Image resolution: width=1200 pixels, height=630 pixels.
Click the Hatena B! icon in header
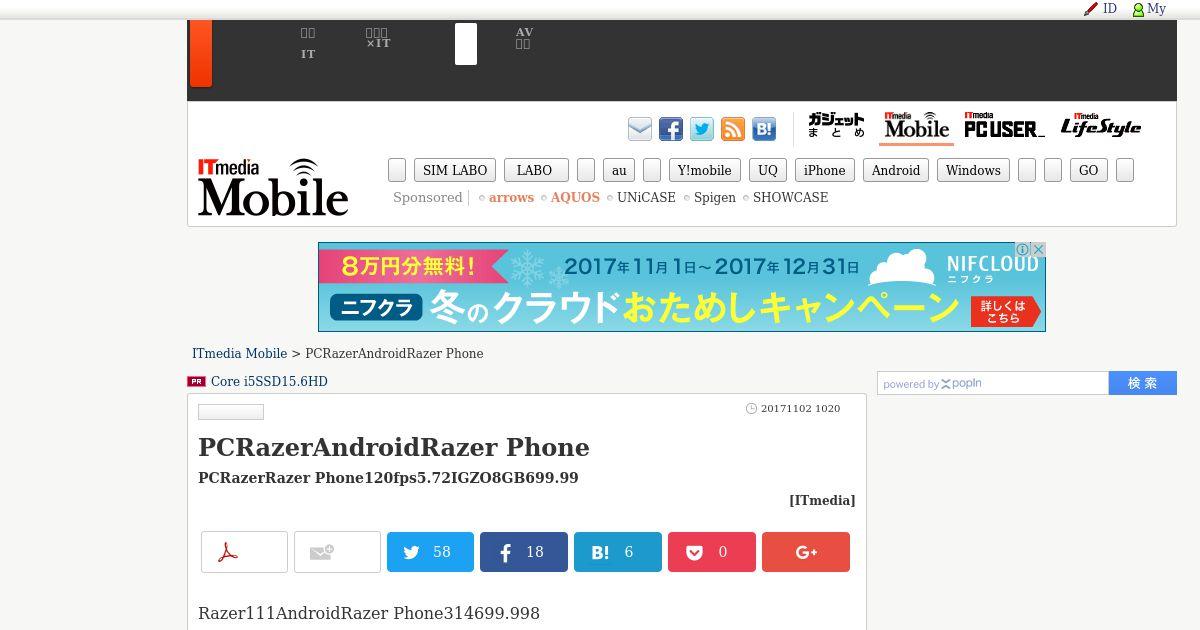(764, 129)
